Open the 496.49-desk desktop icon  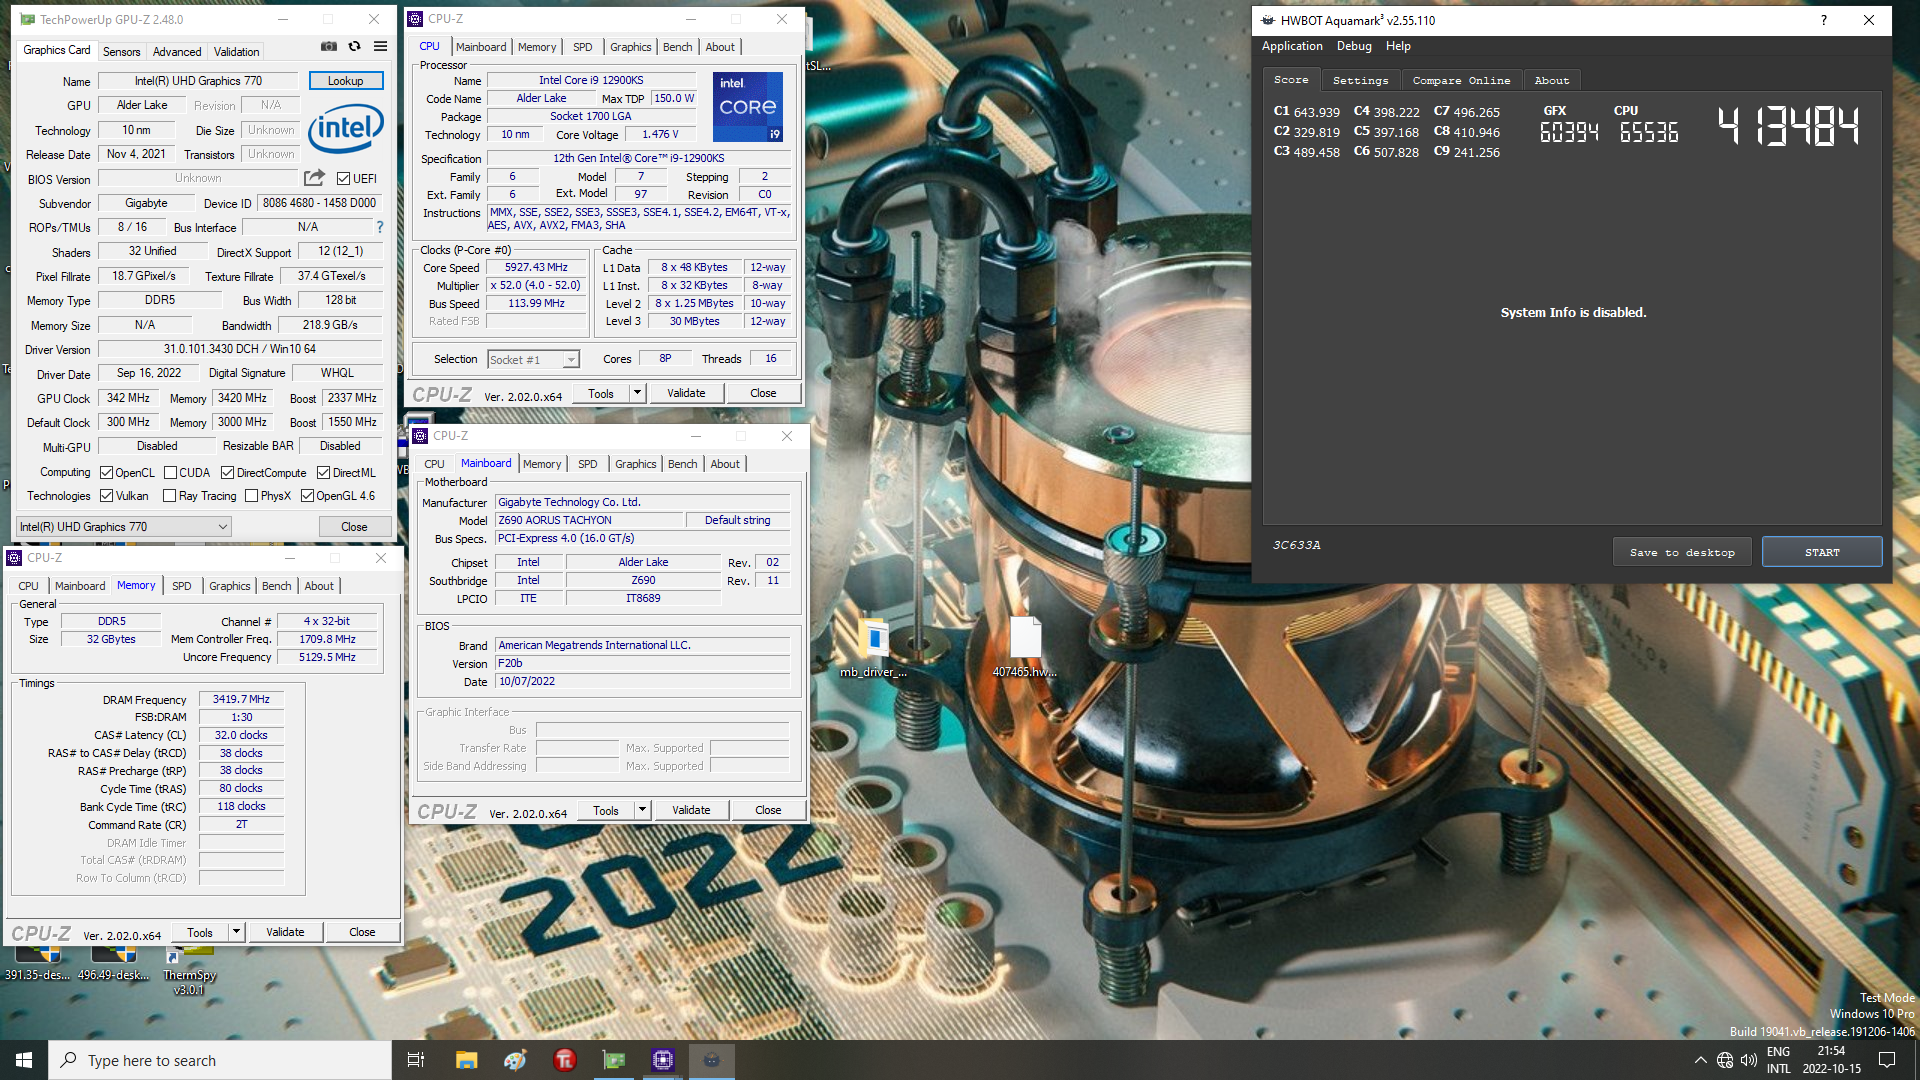click(113, 964)
